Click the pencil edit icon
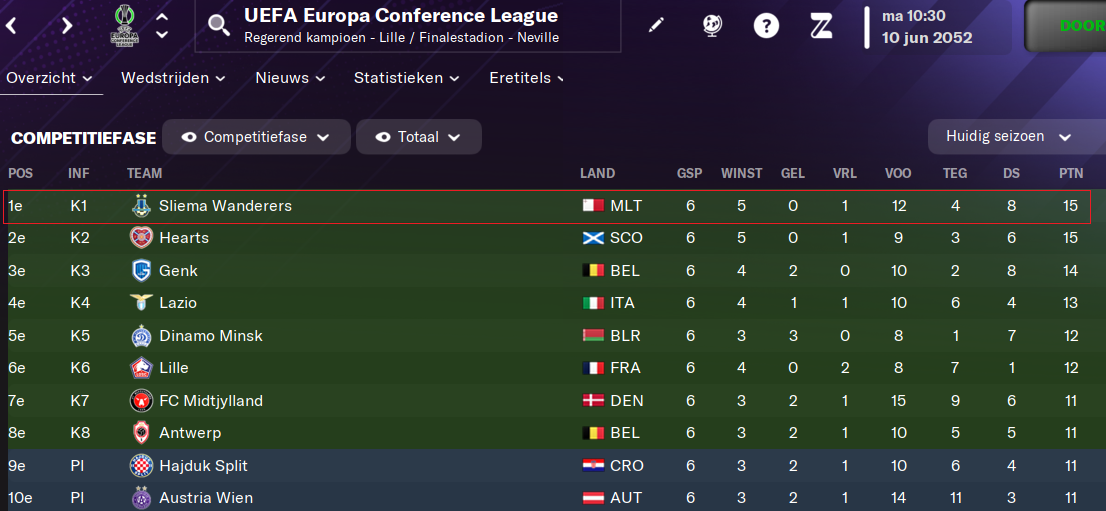The height and width of the screenshot is (511, 1106). coord(656,25)
